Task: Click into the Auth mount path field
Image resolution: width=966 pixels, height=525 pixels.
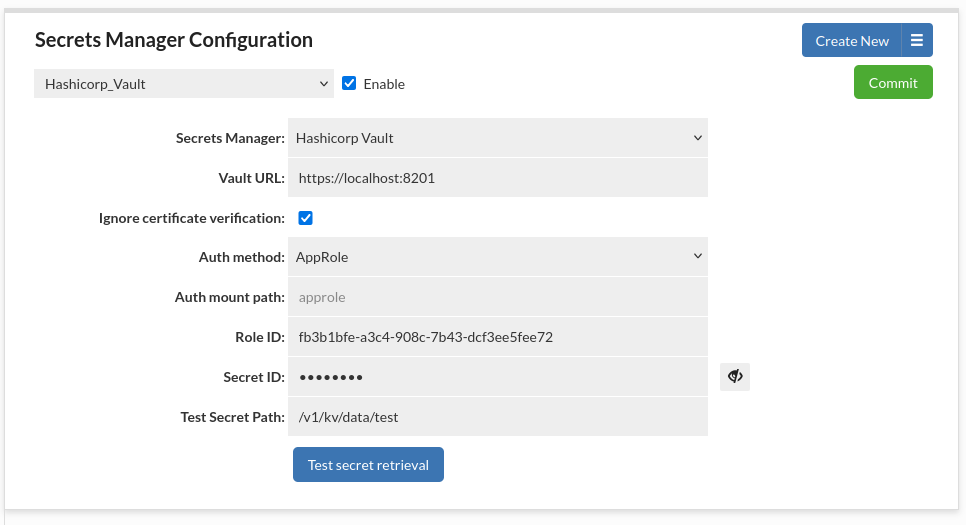Action: point(497,297)
